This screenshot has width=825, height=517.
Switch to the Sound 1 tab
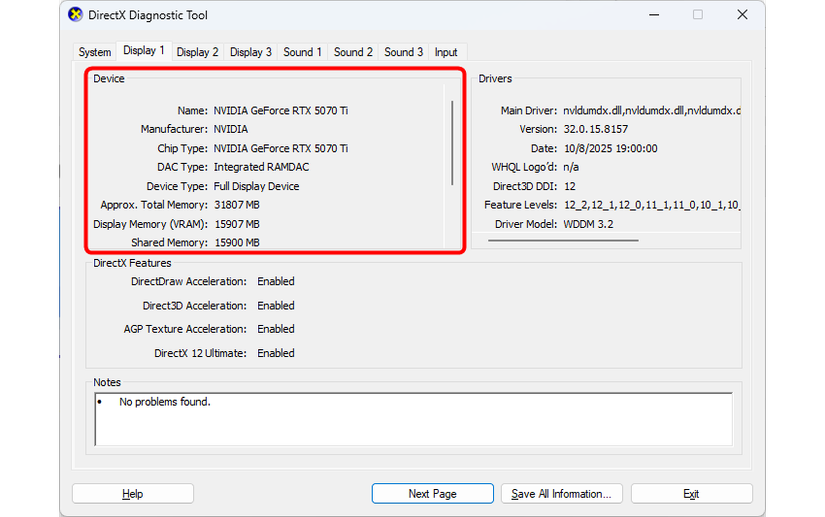point(302,52)
